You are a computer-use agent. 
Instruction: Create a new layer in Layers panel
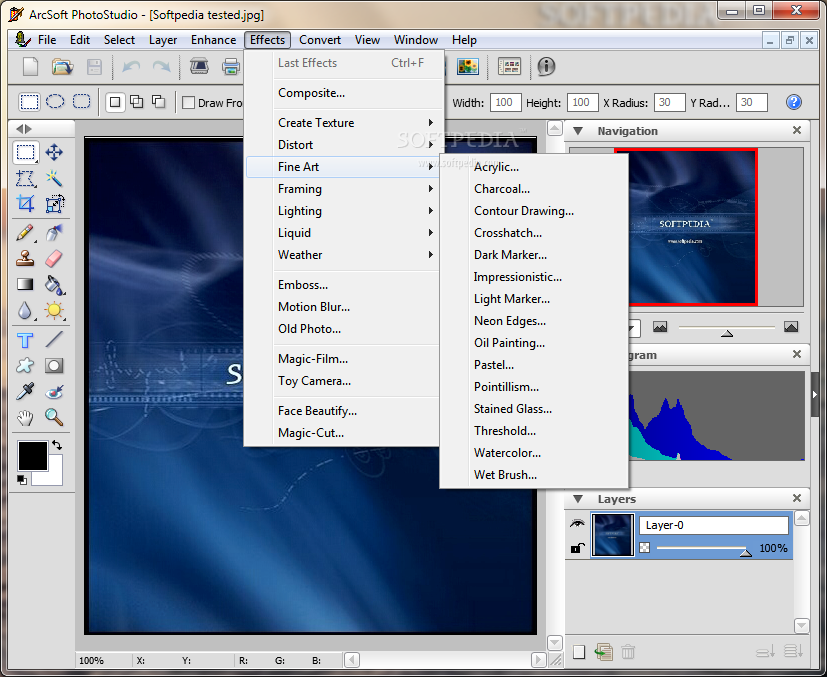pos(579,652)
